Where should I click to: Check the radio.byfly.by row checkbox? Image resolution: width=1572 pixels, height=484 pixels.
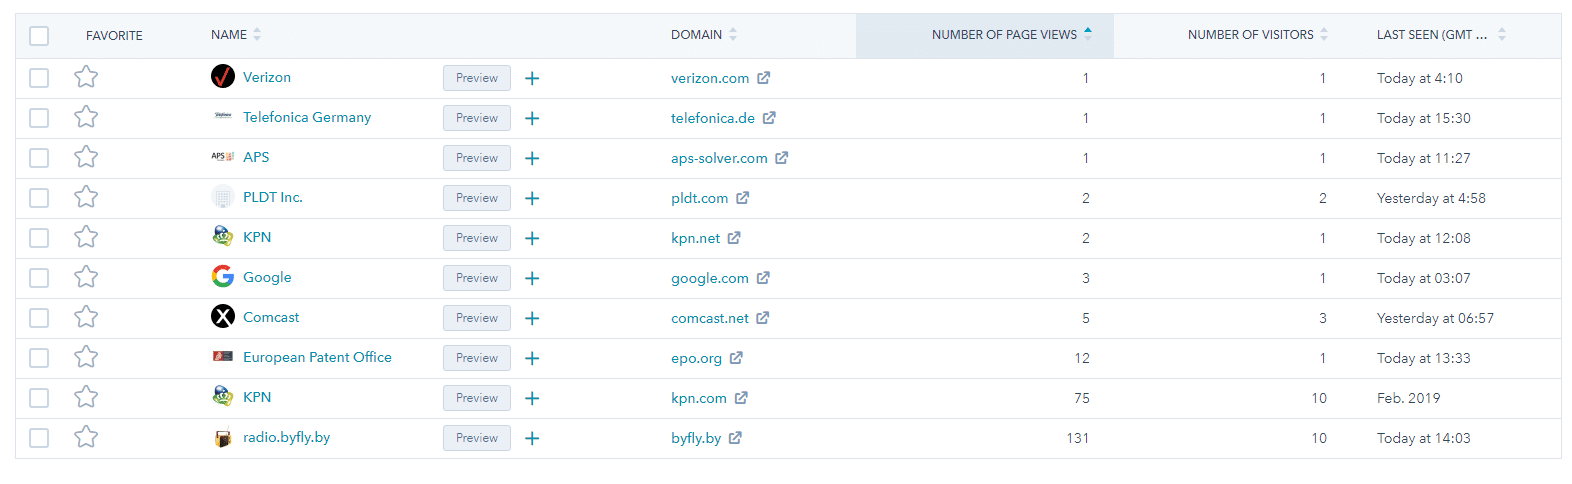coord(39,438)
